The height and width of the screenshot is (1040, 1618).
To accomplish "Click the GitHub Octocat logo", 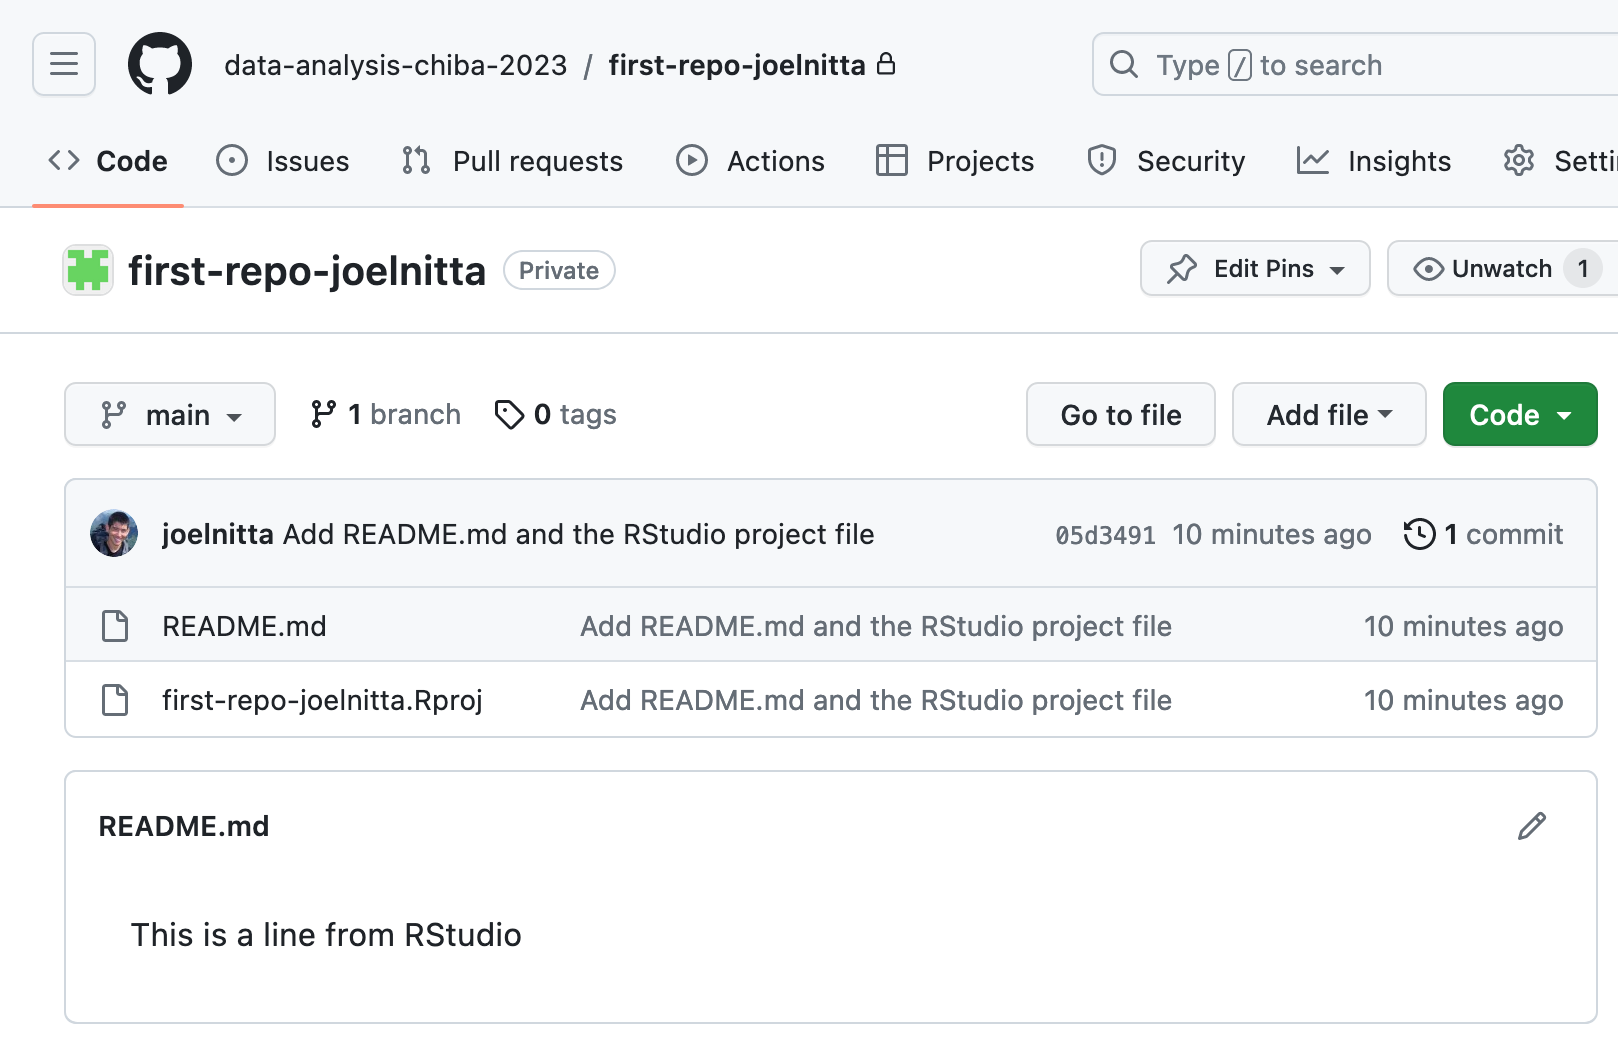I will [x=160, y=64].
